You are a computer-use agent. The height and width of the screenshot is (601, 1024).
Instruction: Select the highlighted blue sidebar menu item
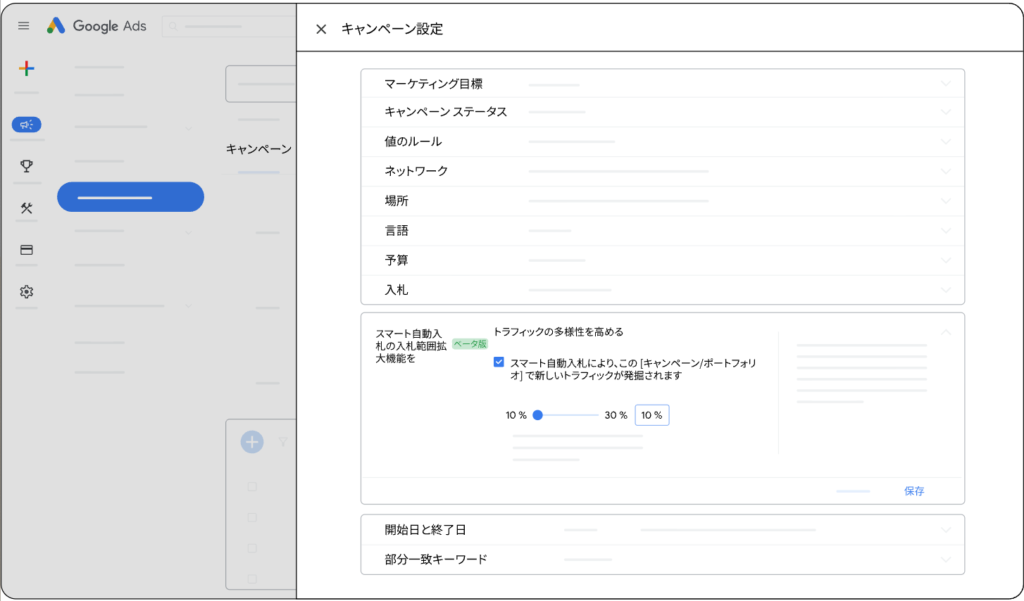pyautogui.click(x=130, y=197)
